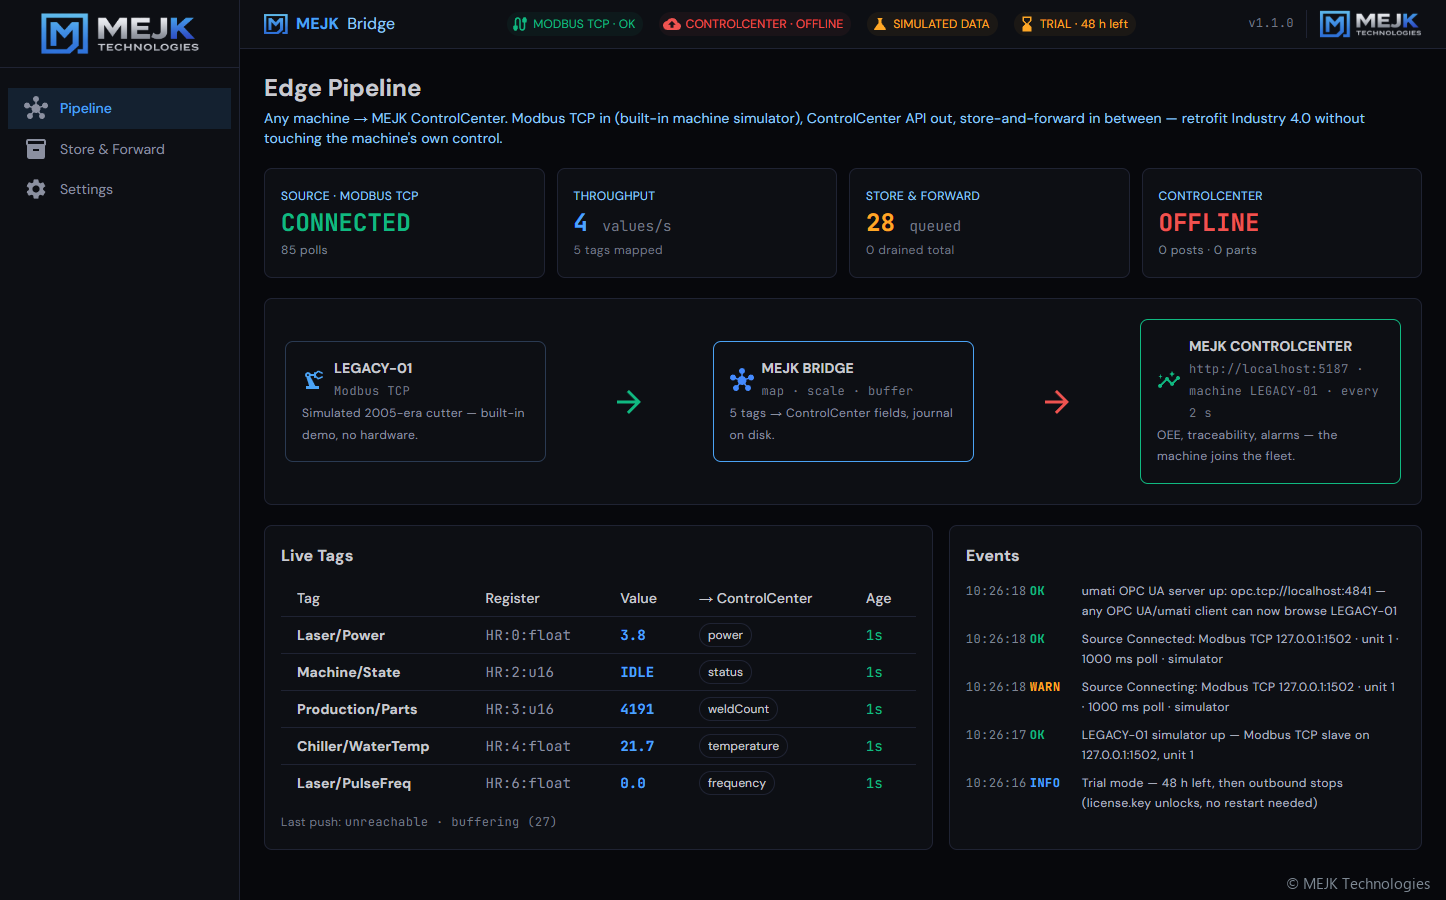Click the '85 polls' counter
The height and width of the screenshot is (900, 1446).
tap(304, 250)
